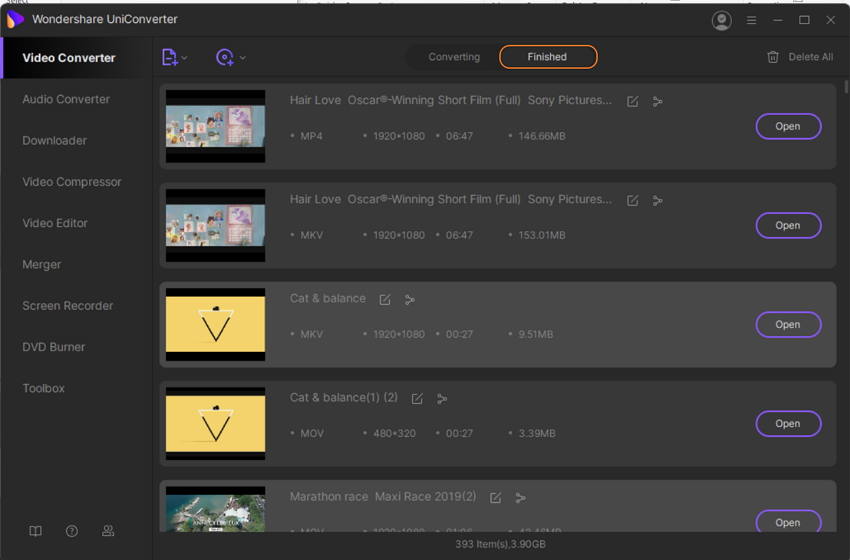
Task: Click the 3.39MB file size text
Action: point(537,434)
